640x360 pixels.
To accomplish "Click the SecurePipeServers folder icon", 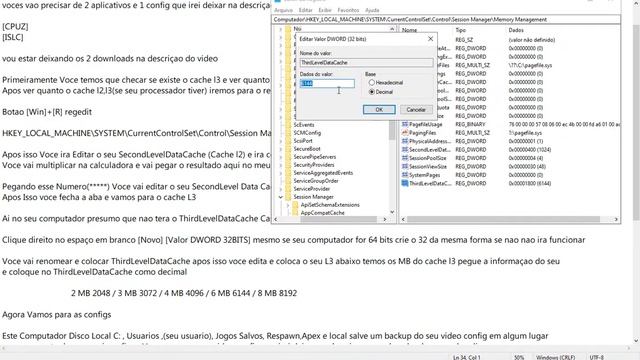I will point(288,157).
